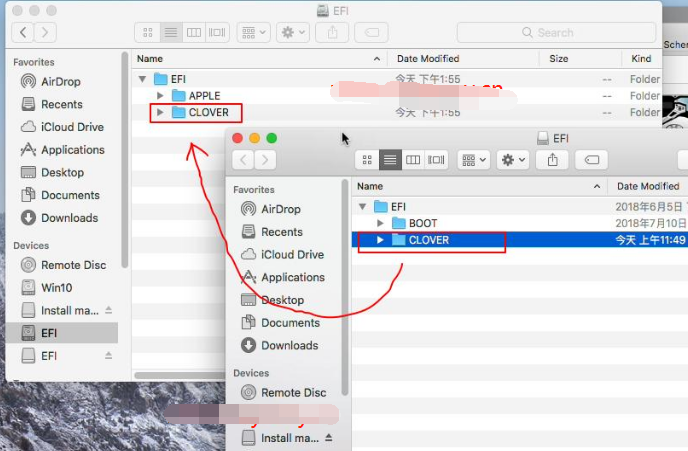Click Edit Tags button in front window
Viewport: 688px width, 451px height.
[x=591, y=159]
